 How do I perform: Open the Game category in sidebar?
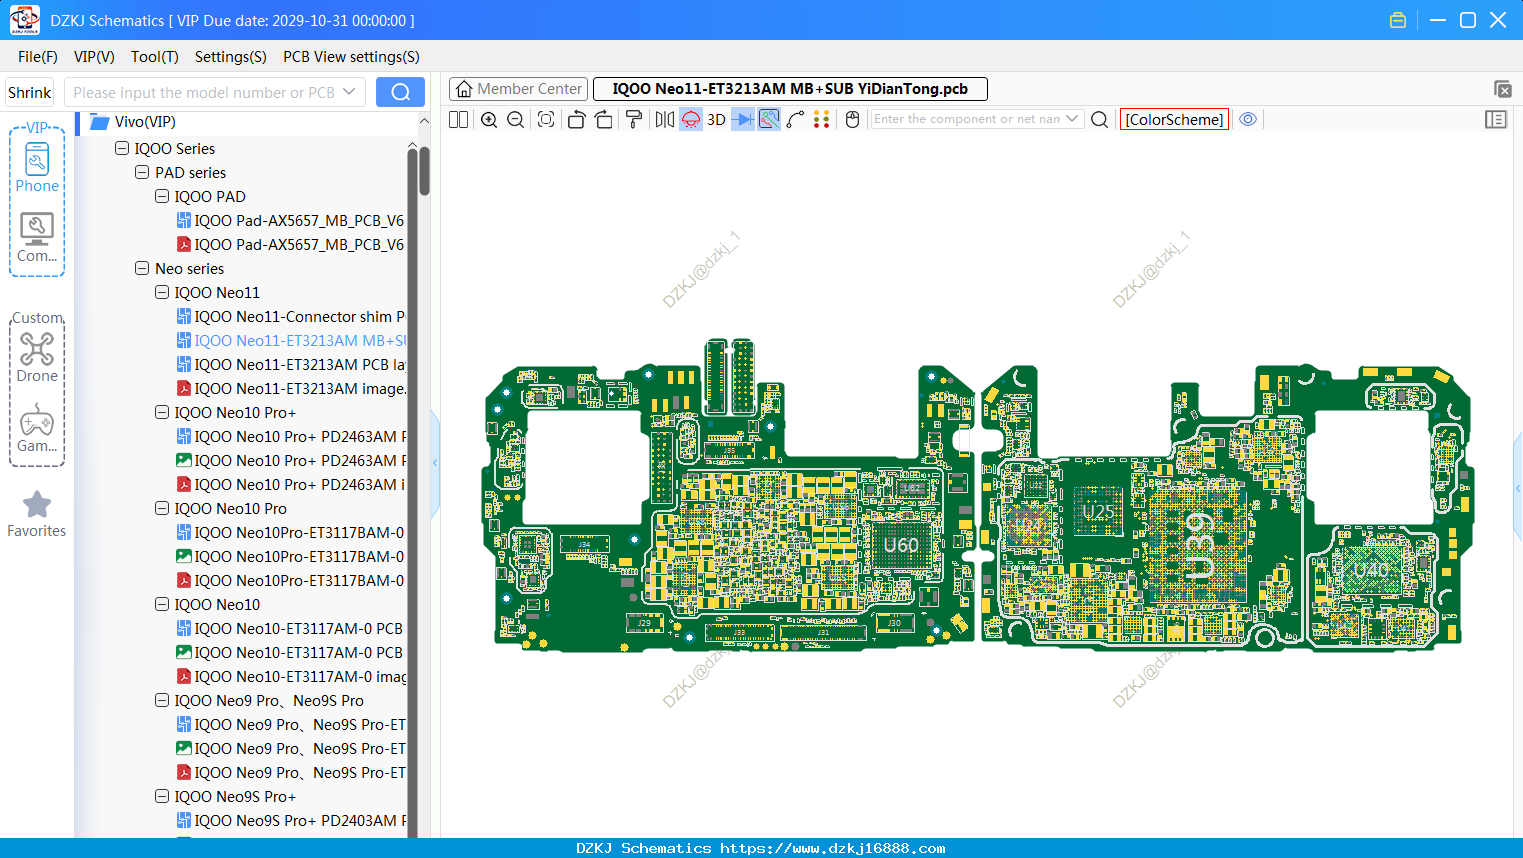pyautogui.click(x=37, y=428)
